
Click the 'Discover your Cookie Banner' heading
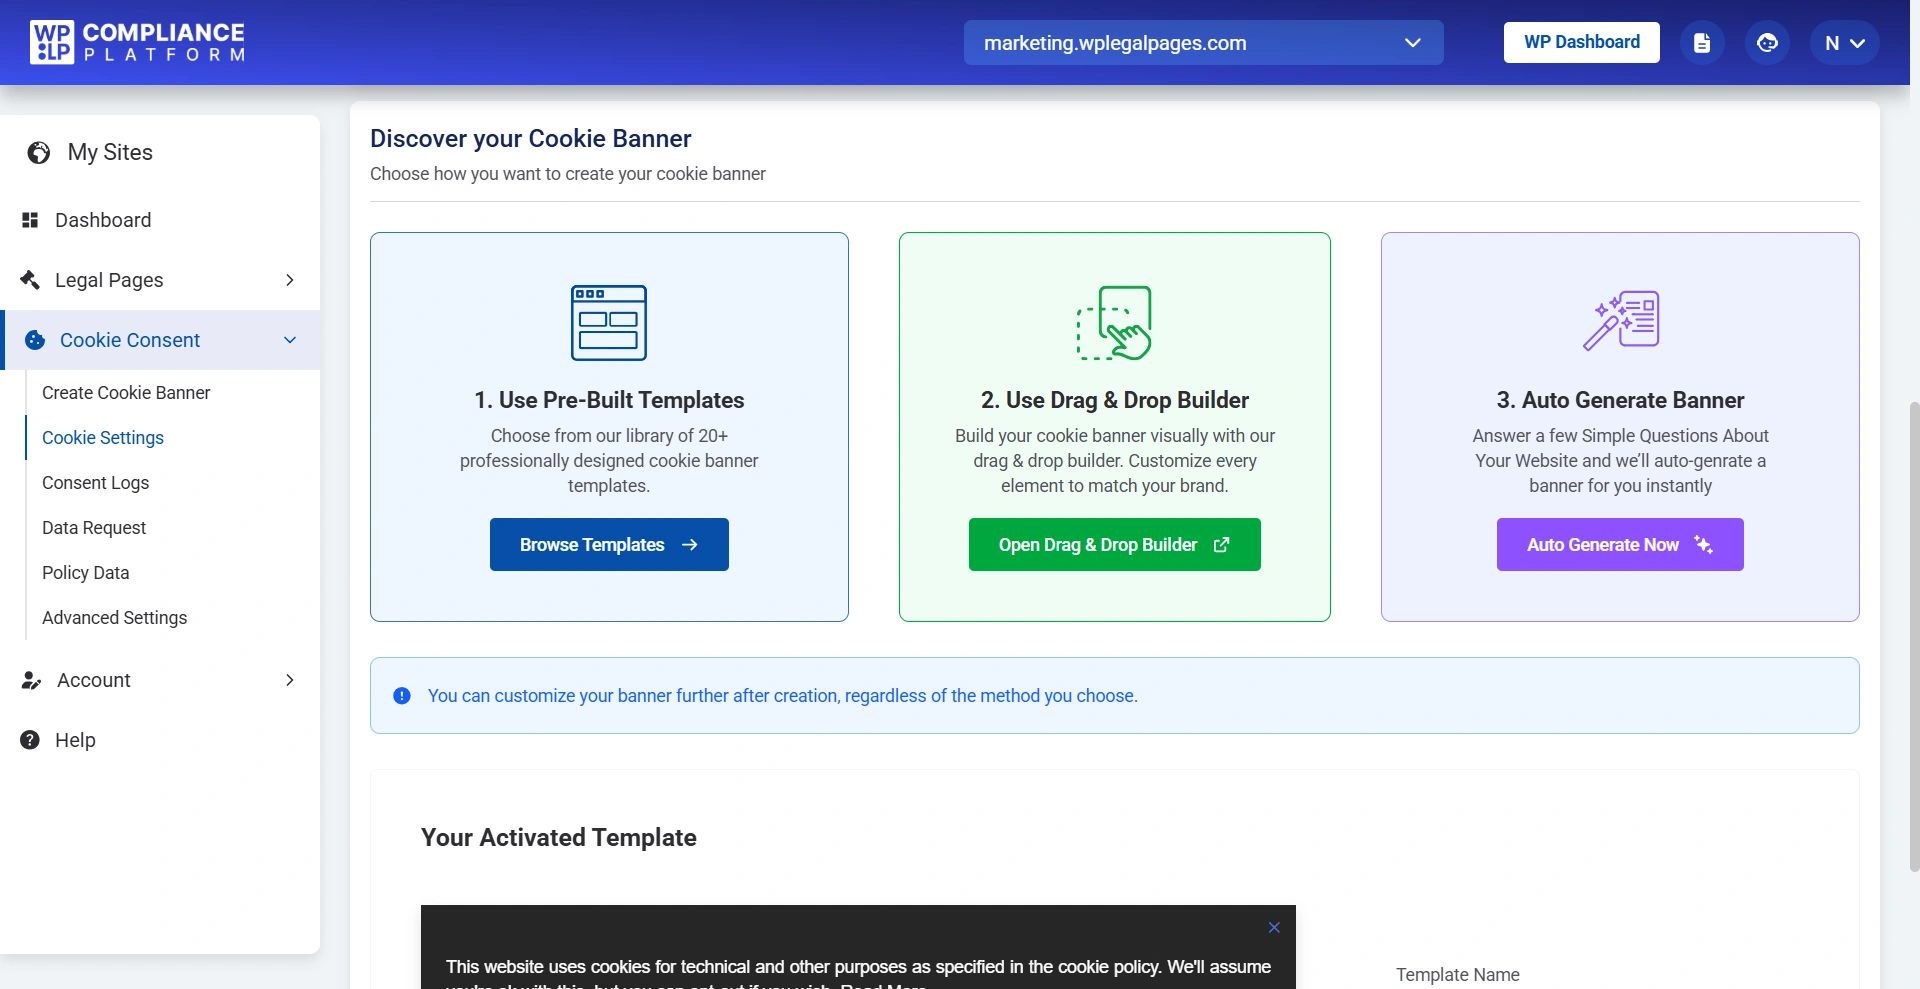point(531,139)
